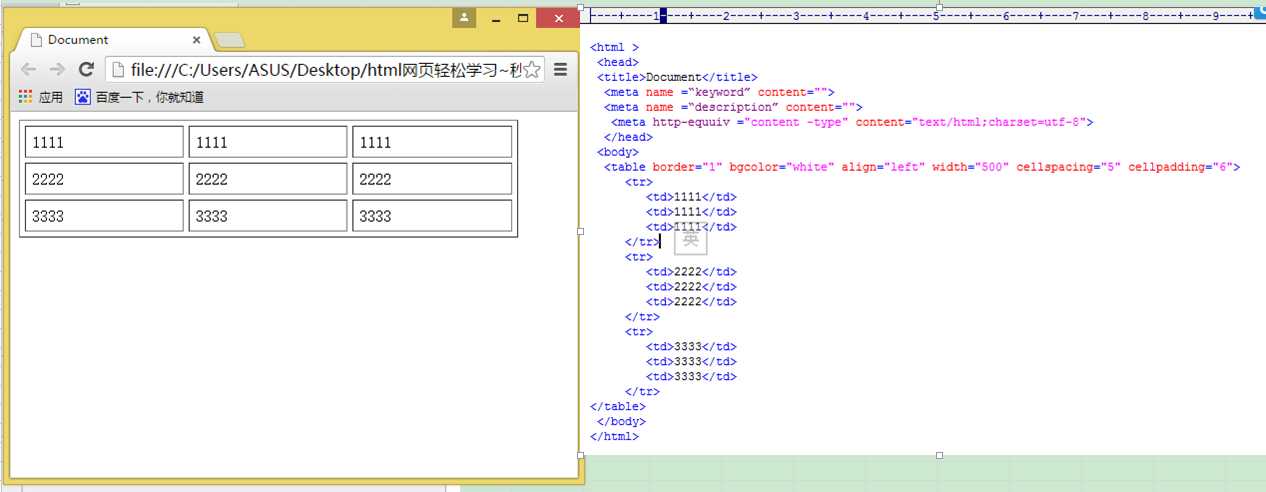Open a new tab next to Document
Image resolution: width=1266 pixels, height=492 pixels.
click(x=230, y=40)
